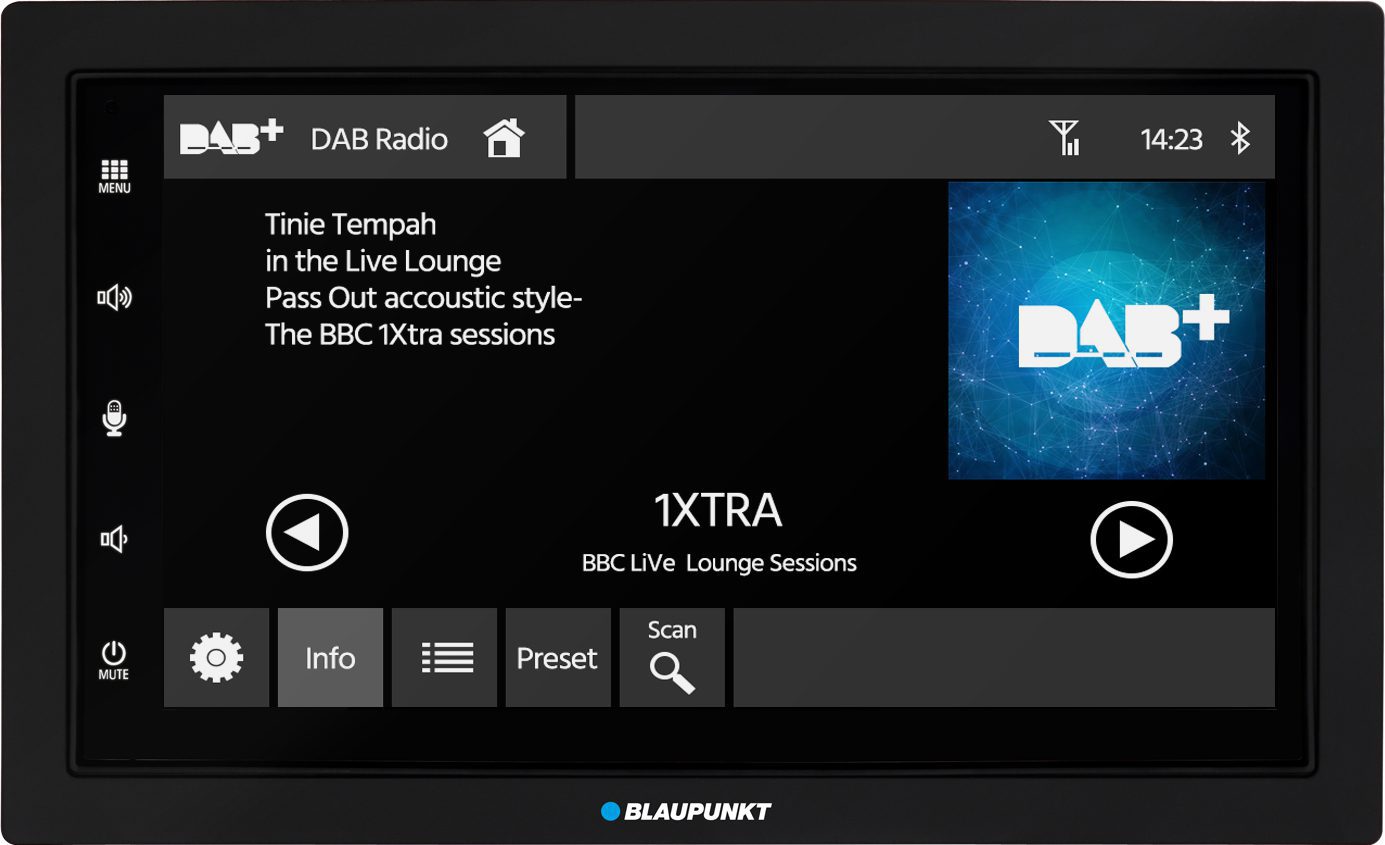Tap the Bluetooth status icon
This screenshot has width=1385, height=845.
[1243, 139]
